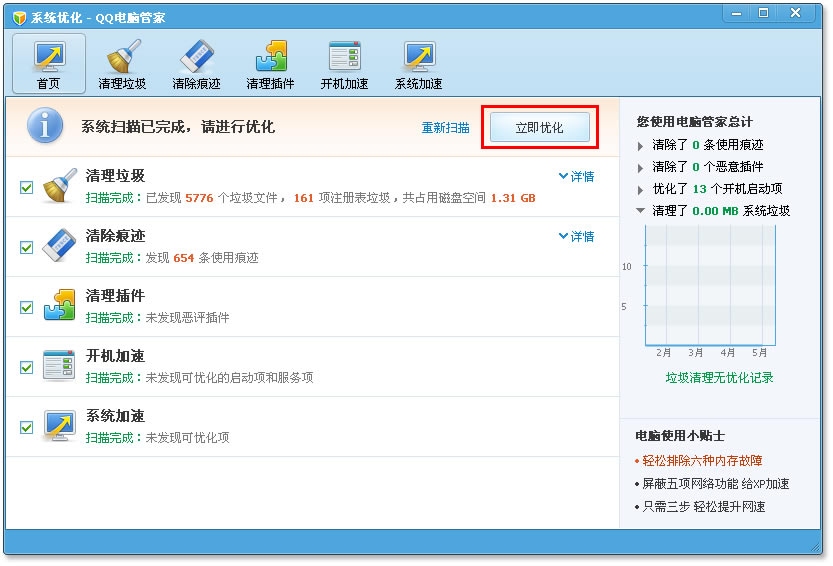This screenshot has height=566, width=833.
Task: Open the 系统加速 monitor toolbar icon
Action: 419,64
